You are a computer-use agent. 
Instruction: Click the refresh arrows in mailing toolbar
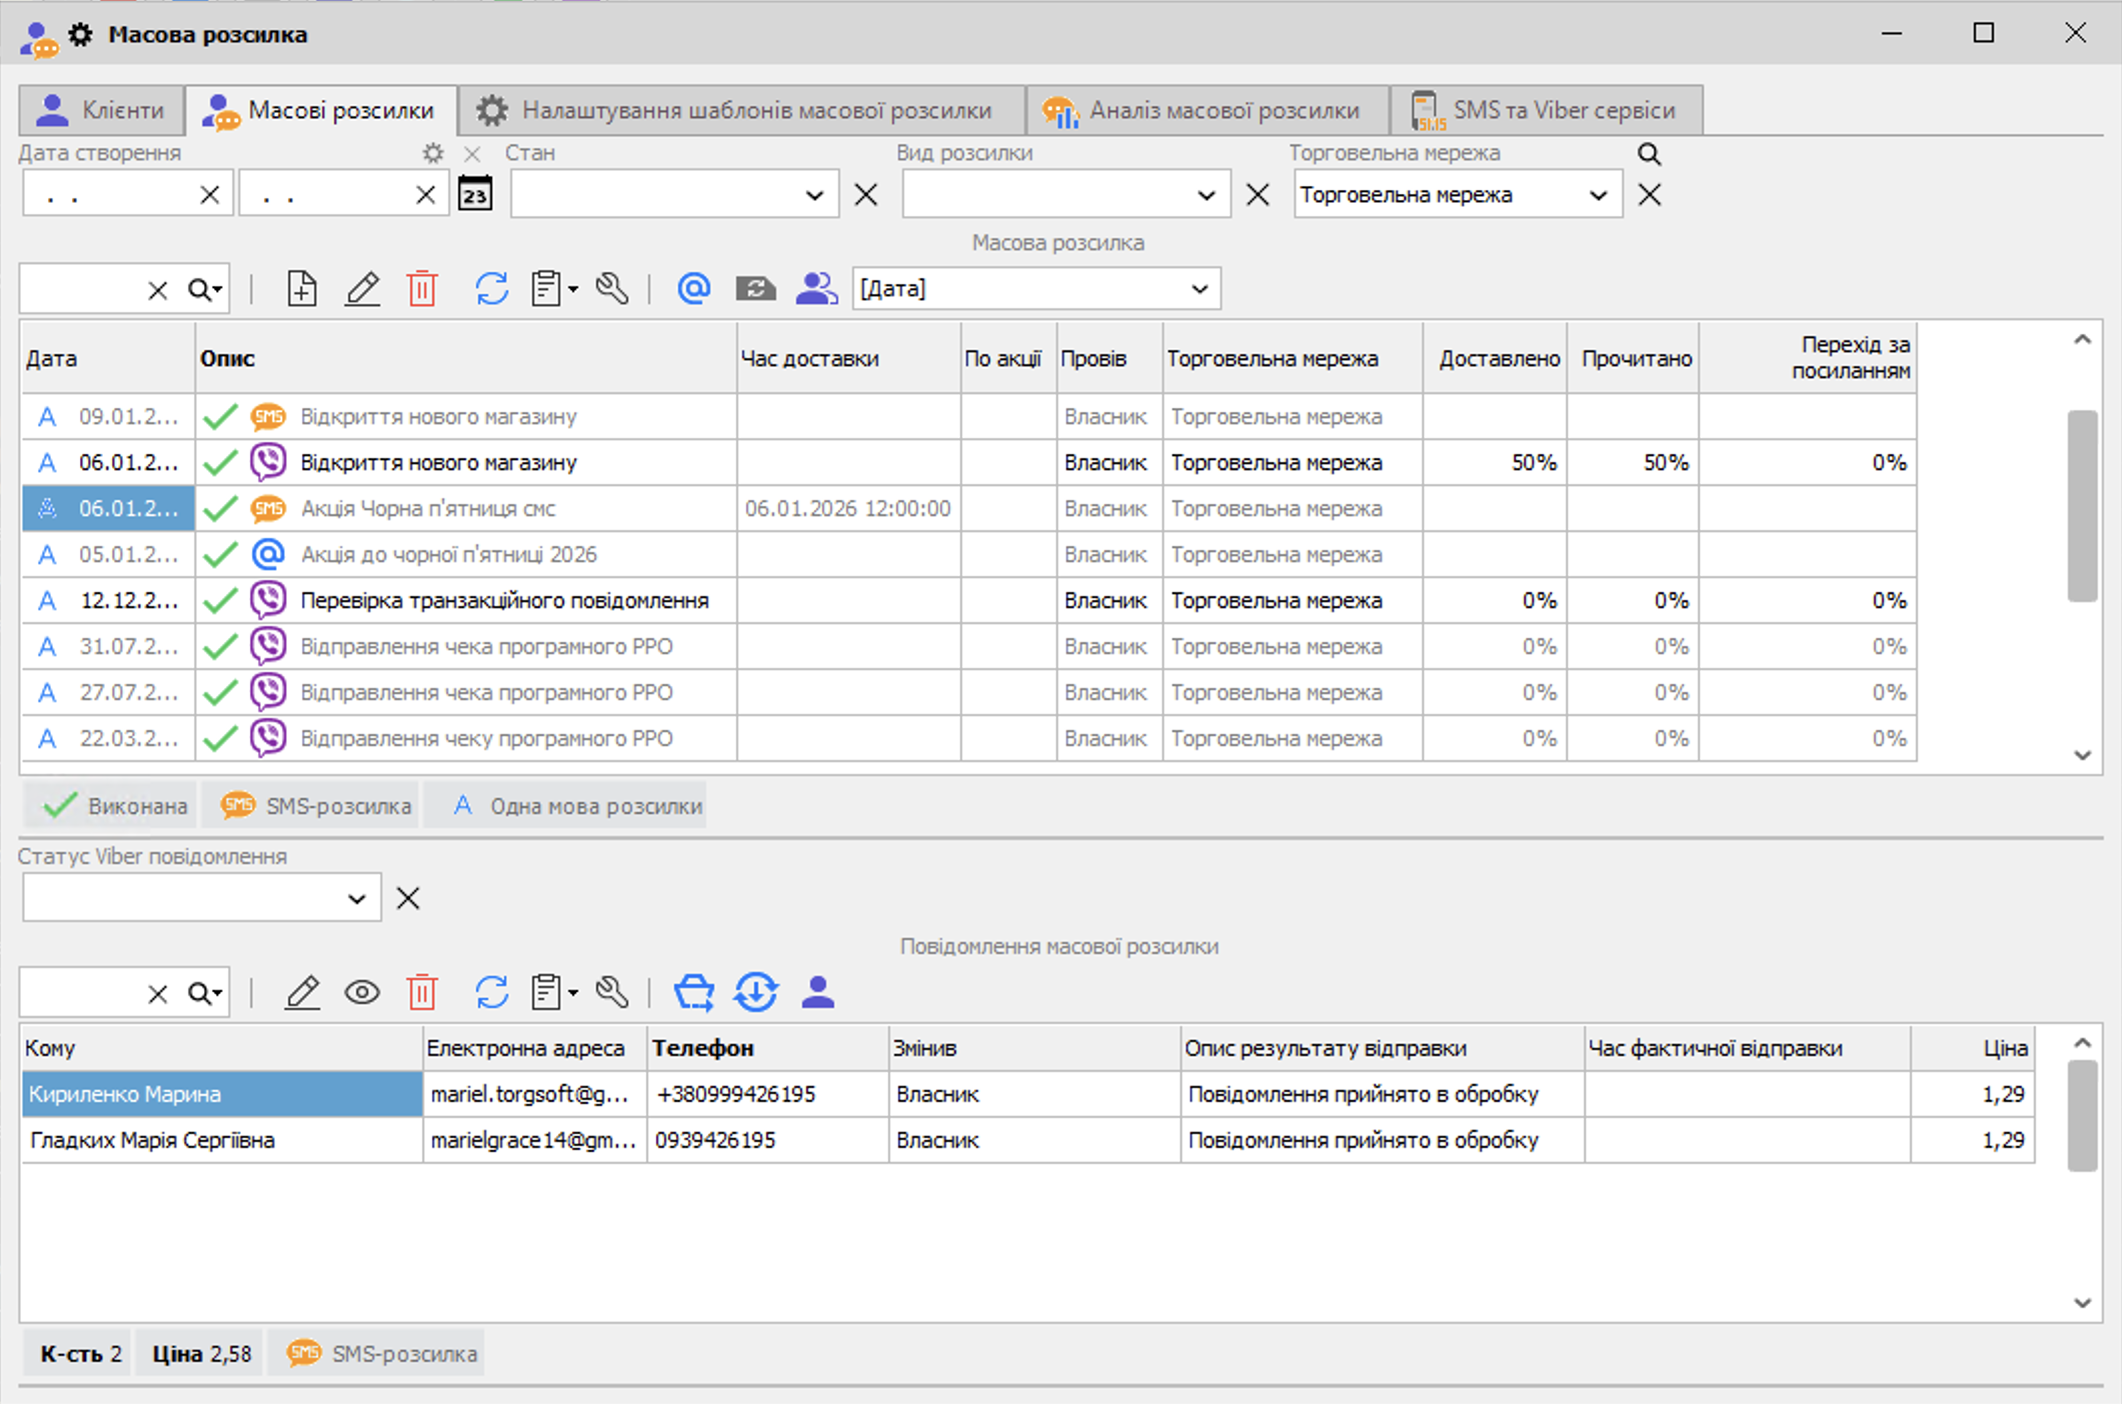pyautogui.click(x=491, y=289)
